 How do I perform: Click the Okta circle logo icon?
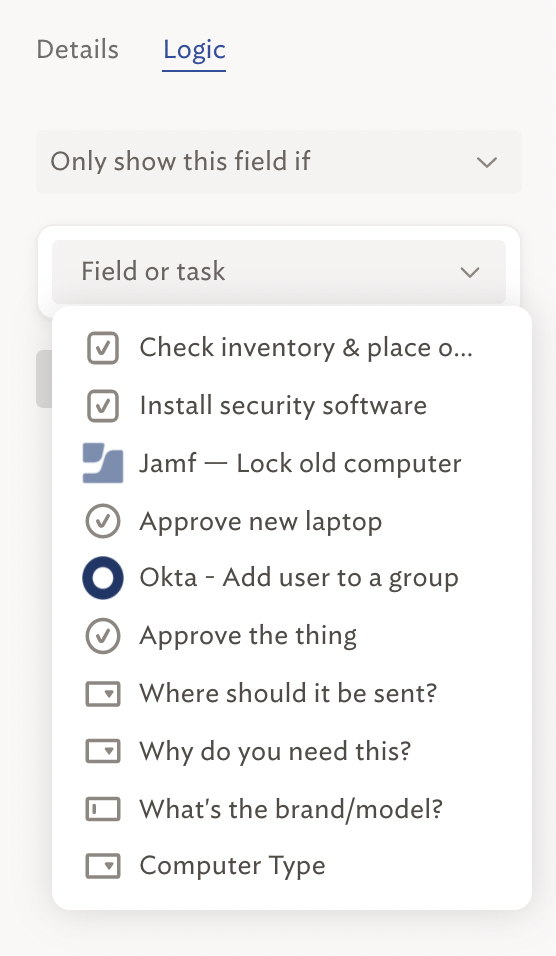tap(102, 578)
